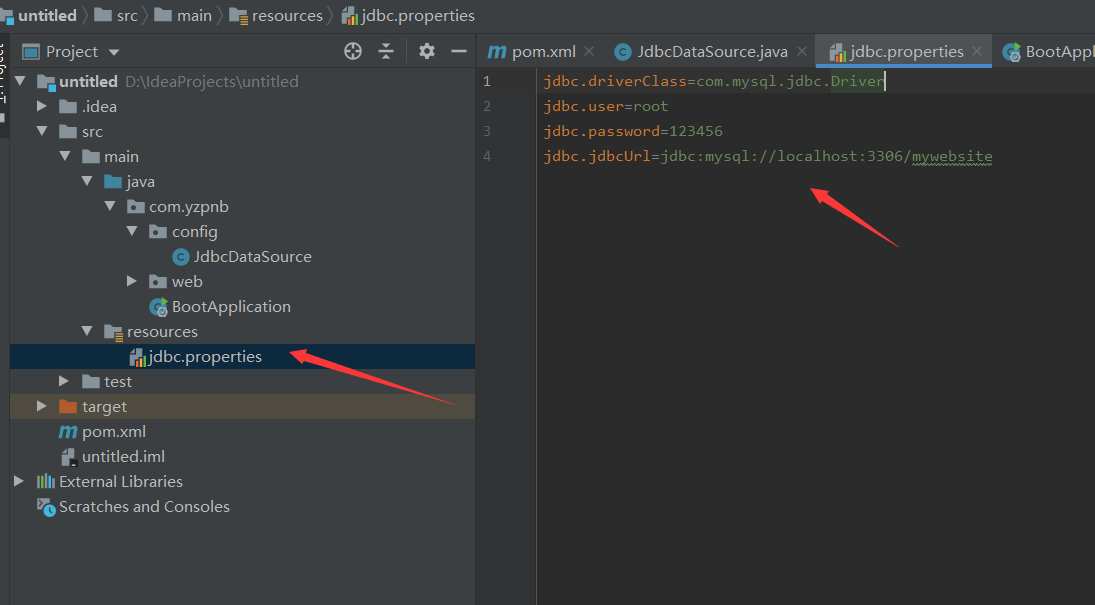The image size is (1095, 605).
Task: Place cursor on jdbc.password=123456 line
Action: (x=633, y=131)
